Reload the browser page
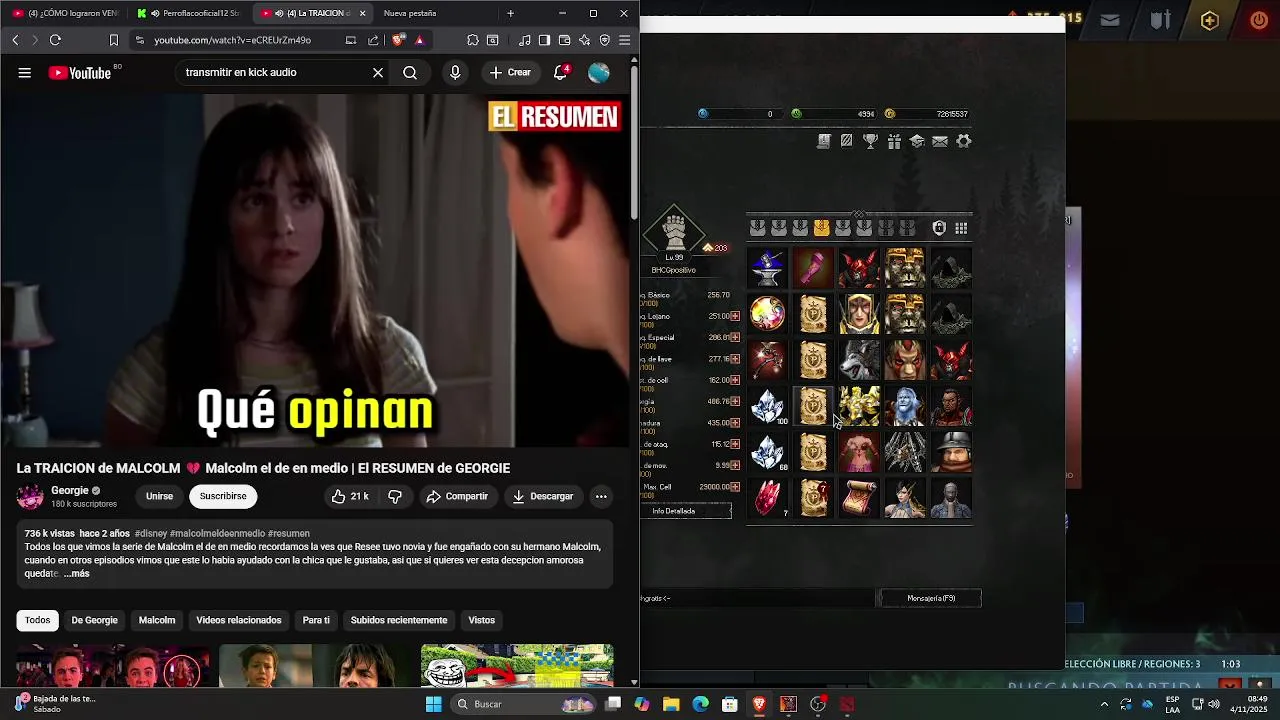This screenshot has width=1280, height=720. (x=55, y=40)
